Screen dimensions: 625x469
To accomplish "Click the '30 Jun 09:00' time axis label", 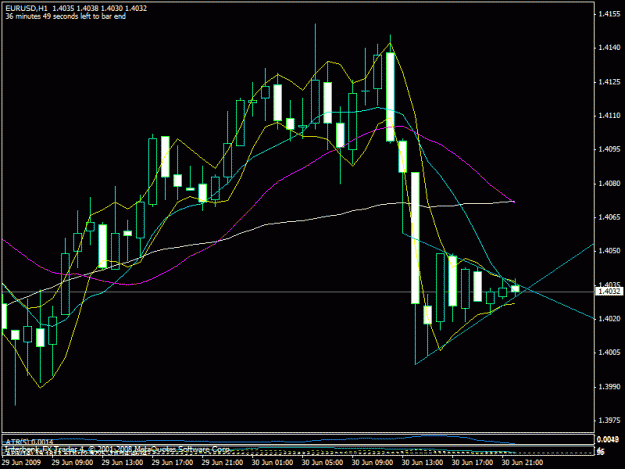I will [x=372, y=463].
